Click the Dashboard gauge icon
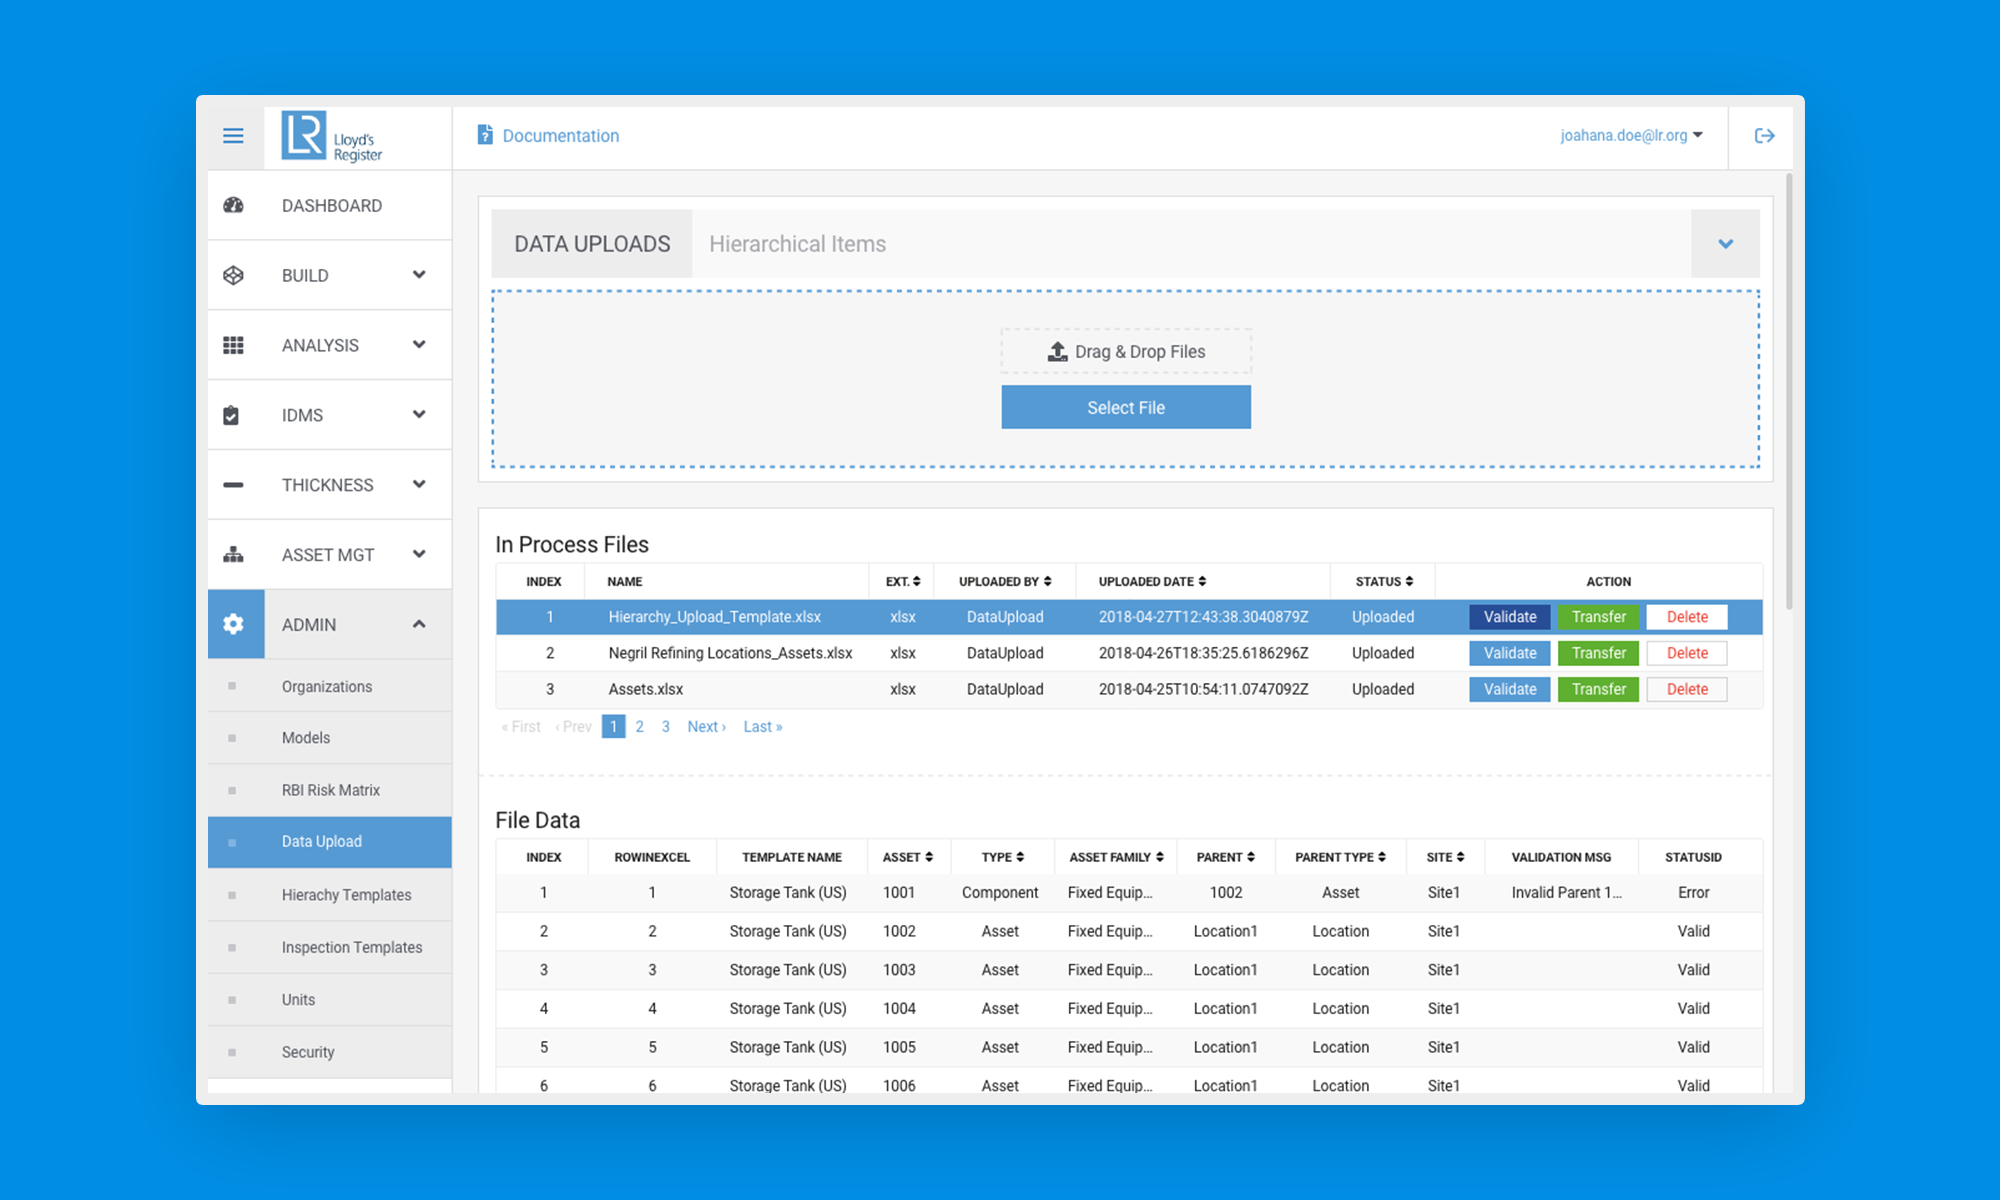This screenshot has height=1200, width=2000. point(233,205)
